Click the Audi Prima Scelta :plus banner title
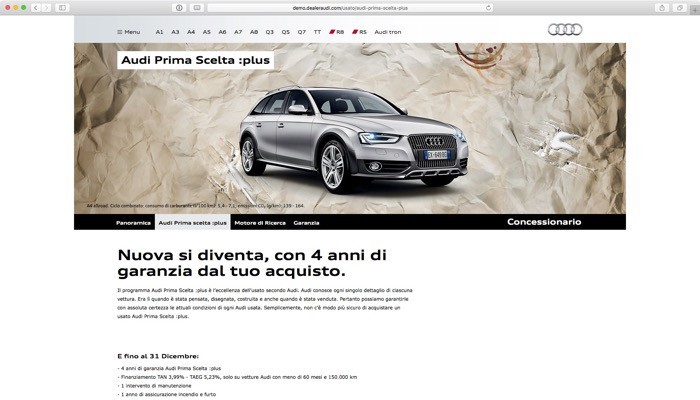Screen dimensions: 700x400 coord(196,60)
